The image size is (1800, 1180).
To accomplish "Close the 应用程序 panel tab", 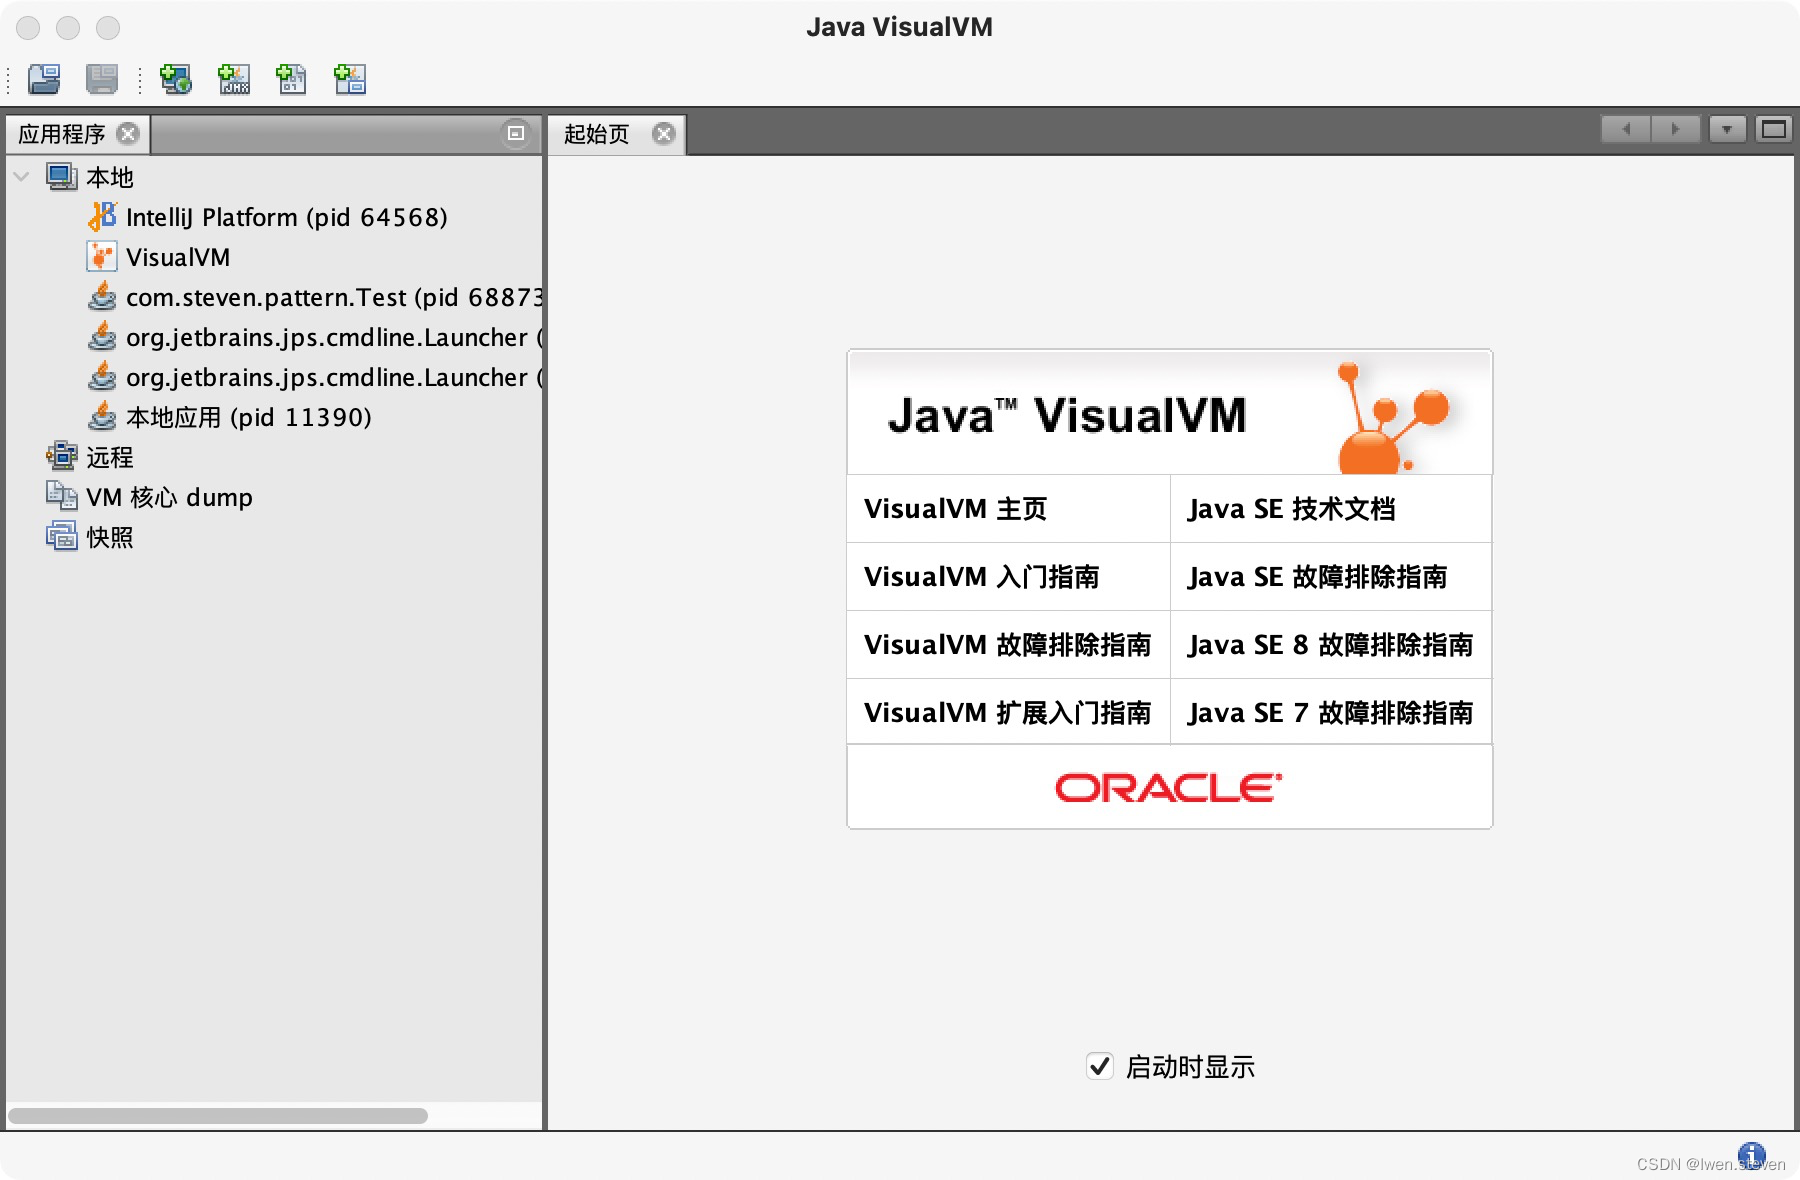I will 128,133.
